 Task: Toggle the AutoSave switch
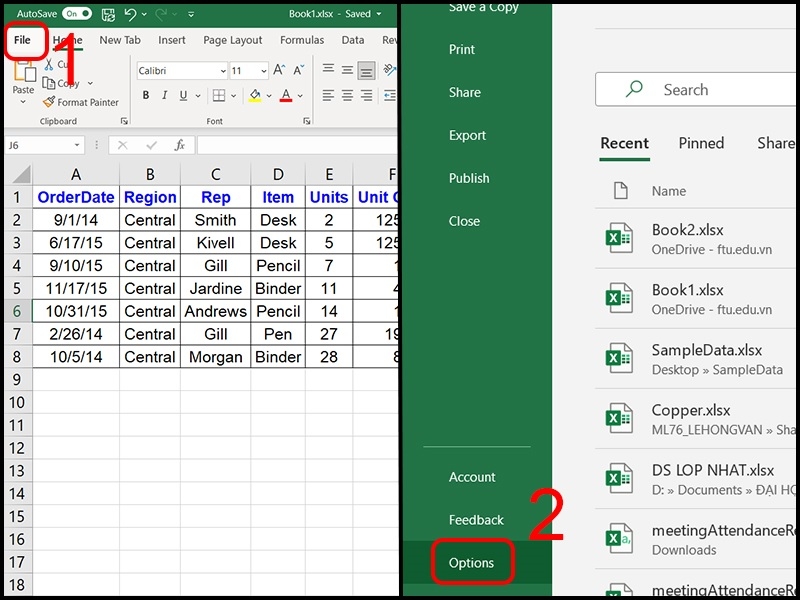[x=77, y=14]
